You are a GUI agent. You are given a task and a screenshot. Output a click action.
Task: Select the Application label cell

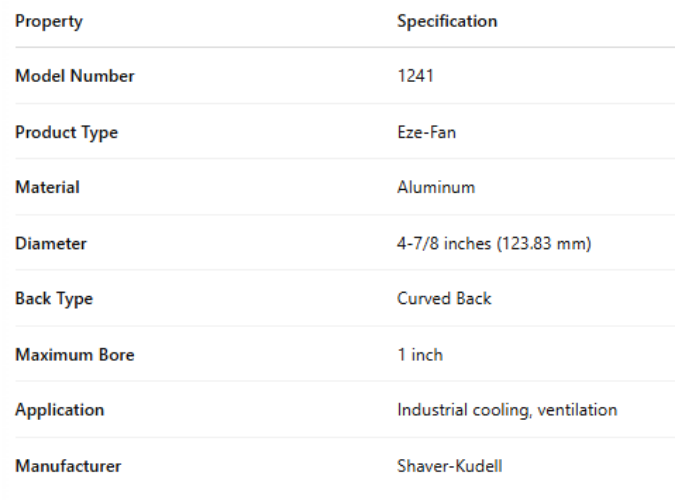coord(60,410)
